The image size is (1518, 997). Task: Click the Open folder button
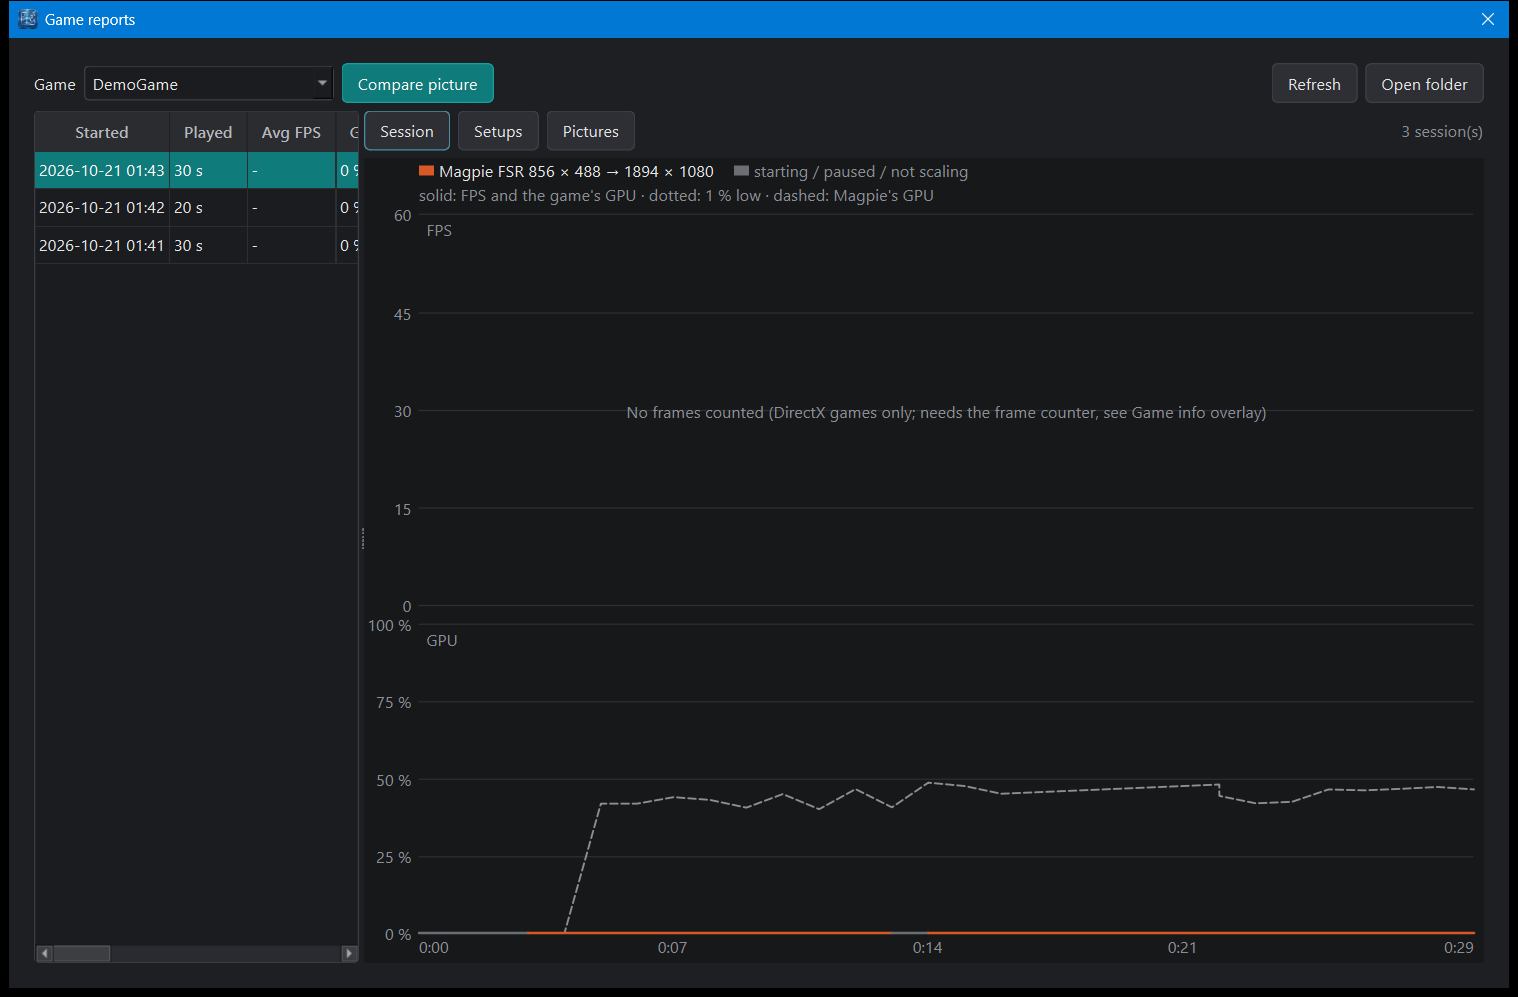(x=1424, y=84)
